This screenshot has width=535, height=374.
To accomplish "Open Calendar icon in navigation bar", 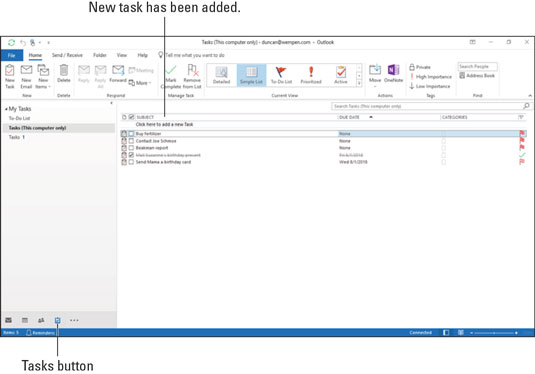I will click(x=25, y=320).
